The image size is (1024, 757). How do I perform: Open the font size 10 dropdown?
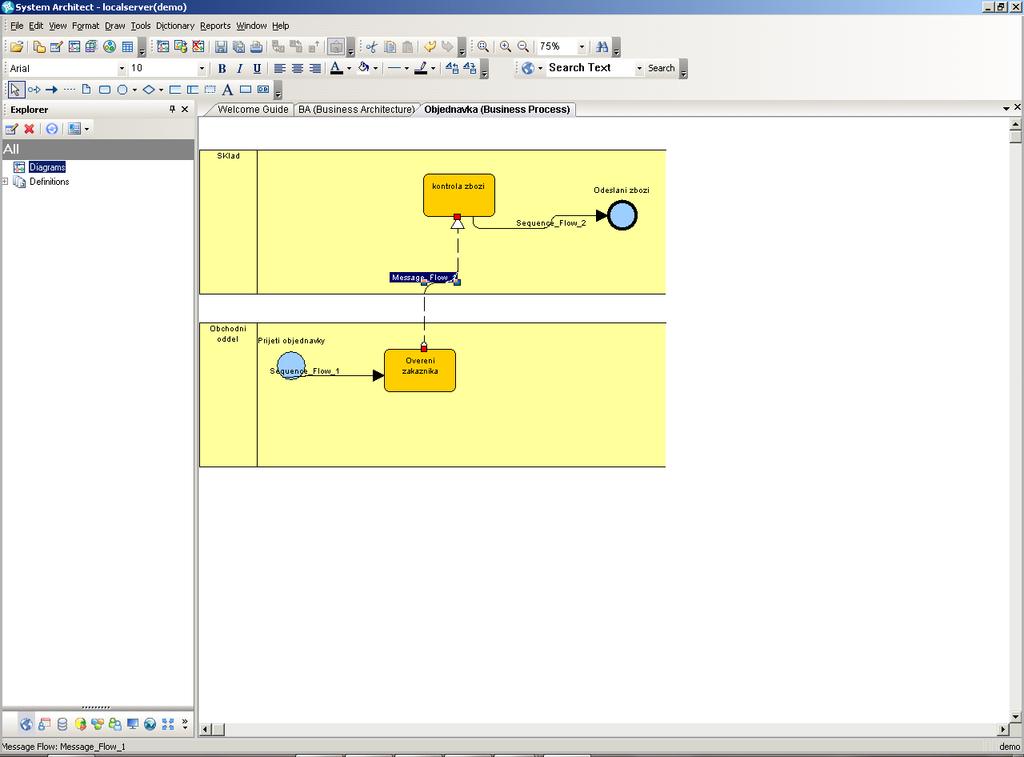(x=202, y=68)
